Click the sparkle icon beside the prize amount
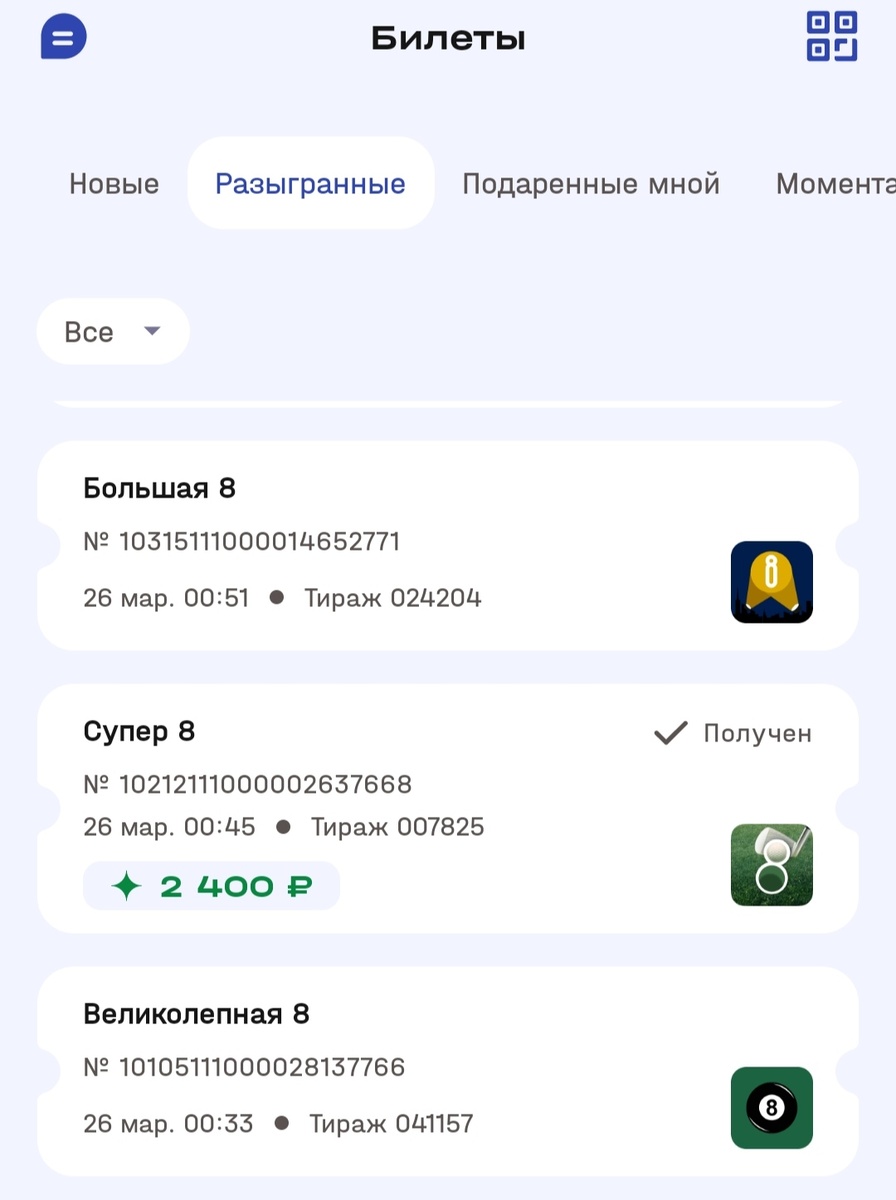 click(x=126, y=885)
